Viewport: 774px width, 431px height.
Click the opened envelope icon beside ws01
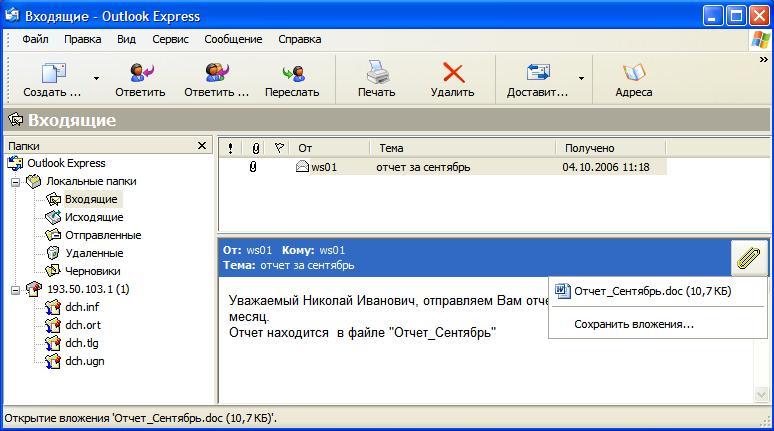click(x=302, y=166)
